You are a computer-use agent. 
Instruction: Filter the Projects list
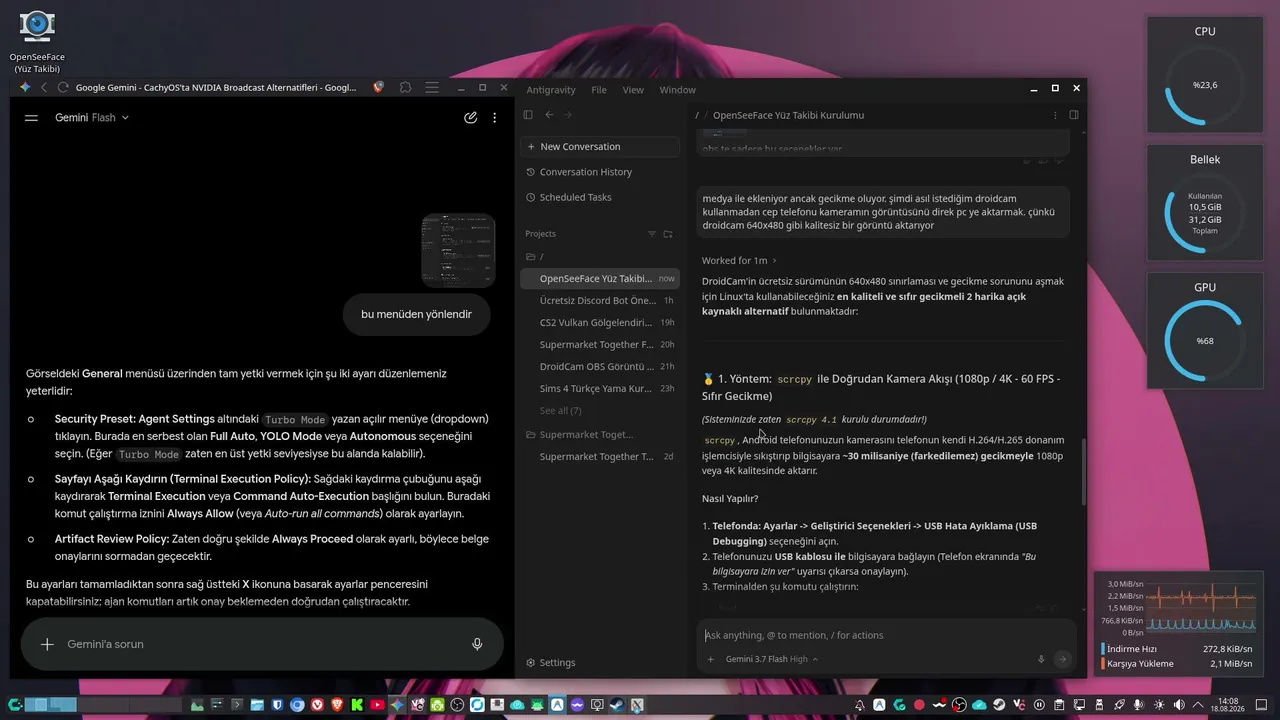(652, 234)
